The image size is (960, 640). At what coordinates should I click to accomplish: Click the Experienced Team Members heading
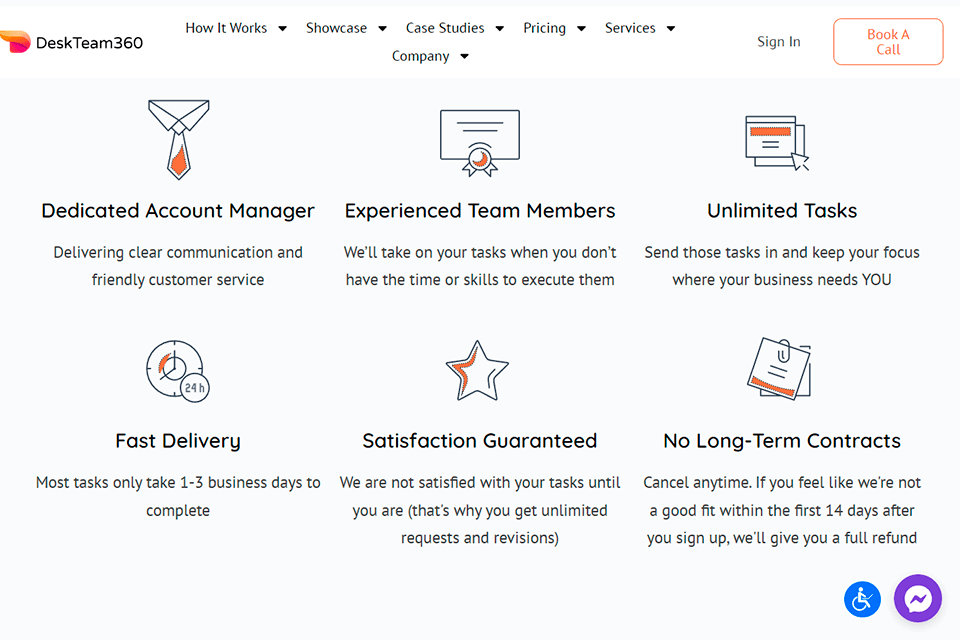(479, 211)
